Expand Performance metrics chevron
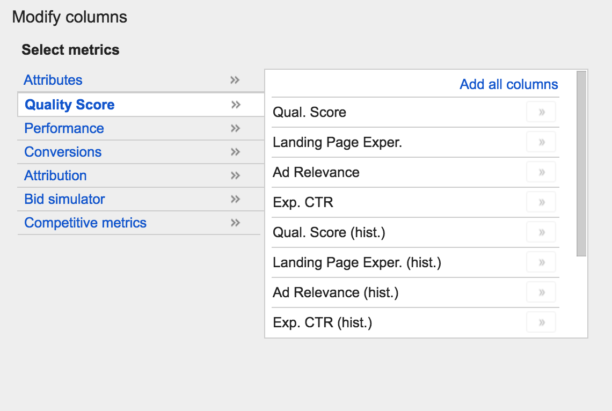The image size is (612, 411). click(235, 128)
